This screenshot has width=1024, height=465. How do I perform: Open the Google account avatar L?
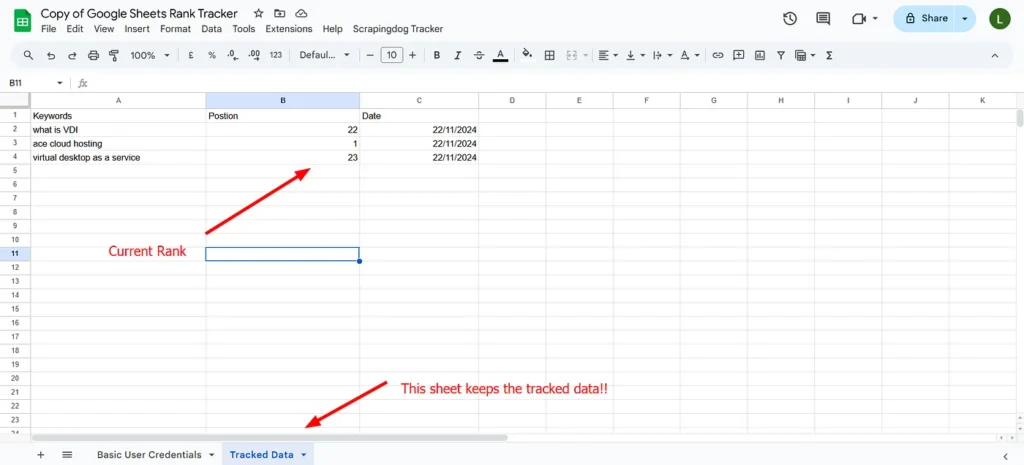(x=1000, y=19)
